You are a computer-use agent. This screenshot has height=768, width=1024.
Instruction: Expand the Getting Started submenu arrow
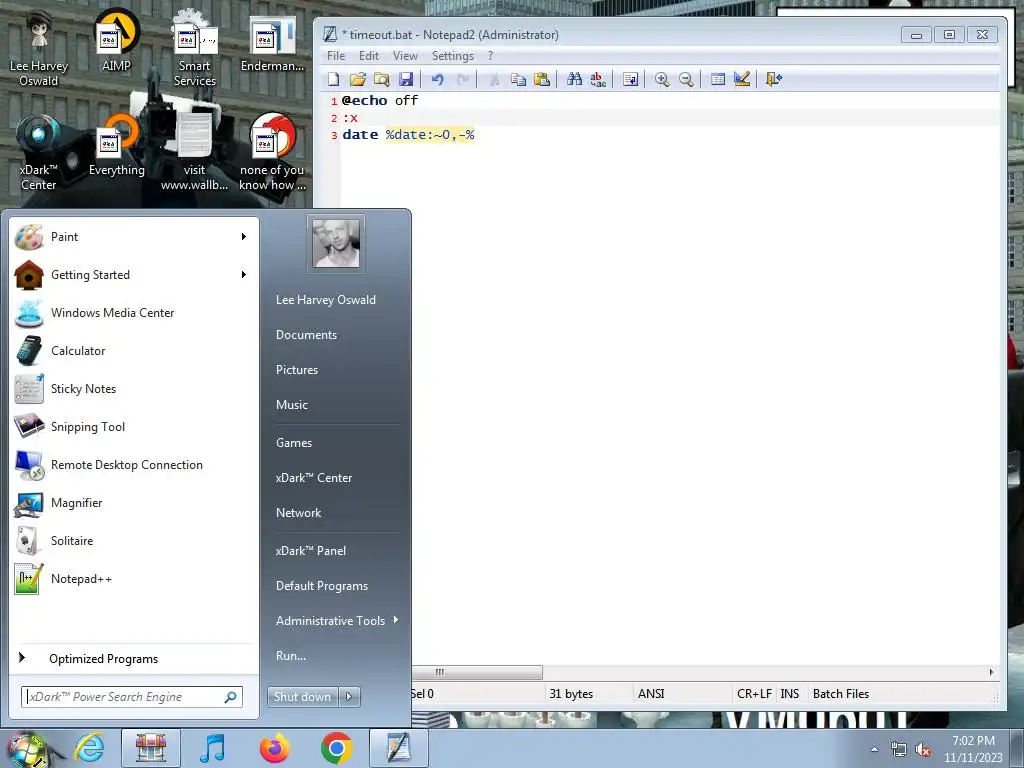coord(244,274)
